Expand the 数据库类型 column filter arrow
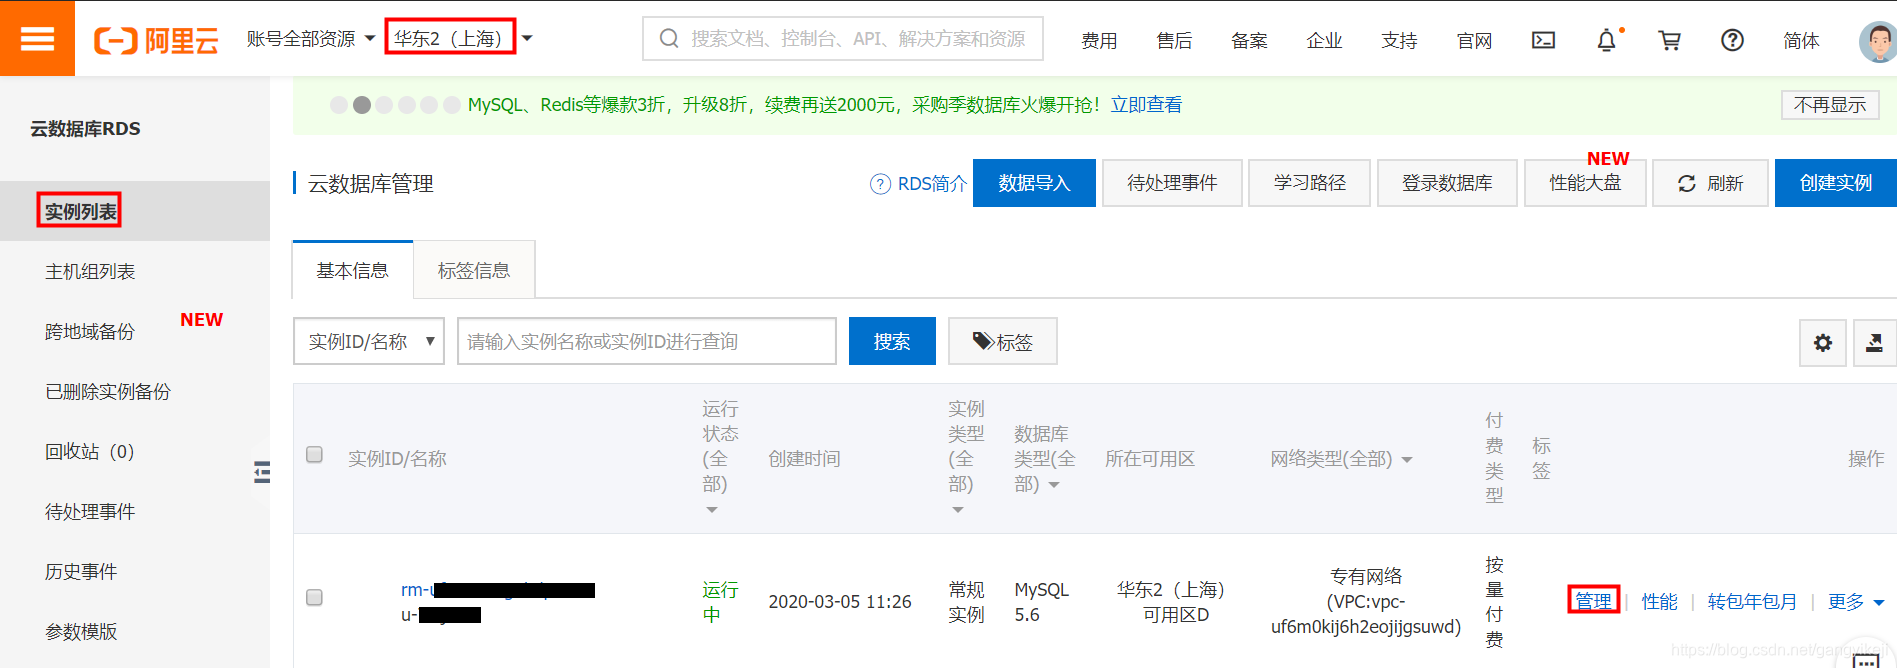Screen dimensions: 1897x668 pos(1054,485)
